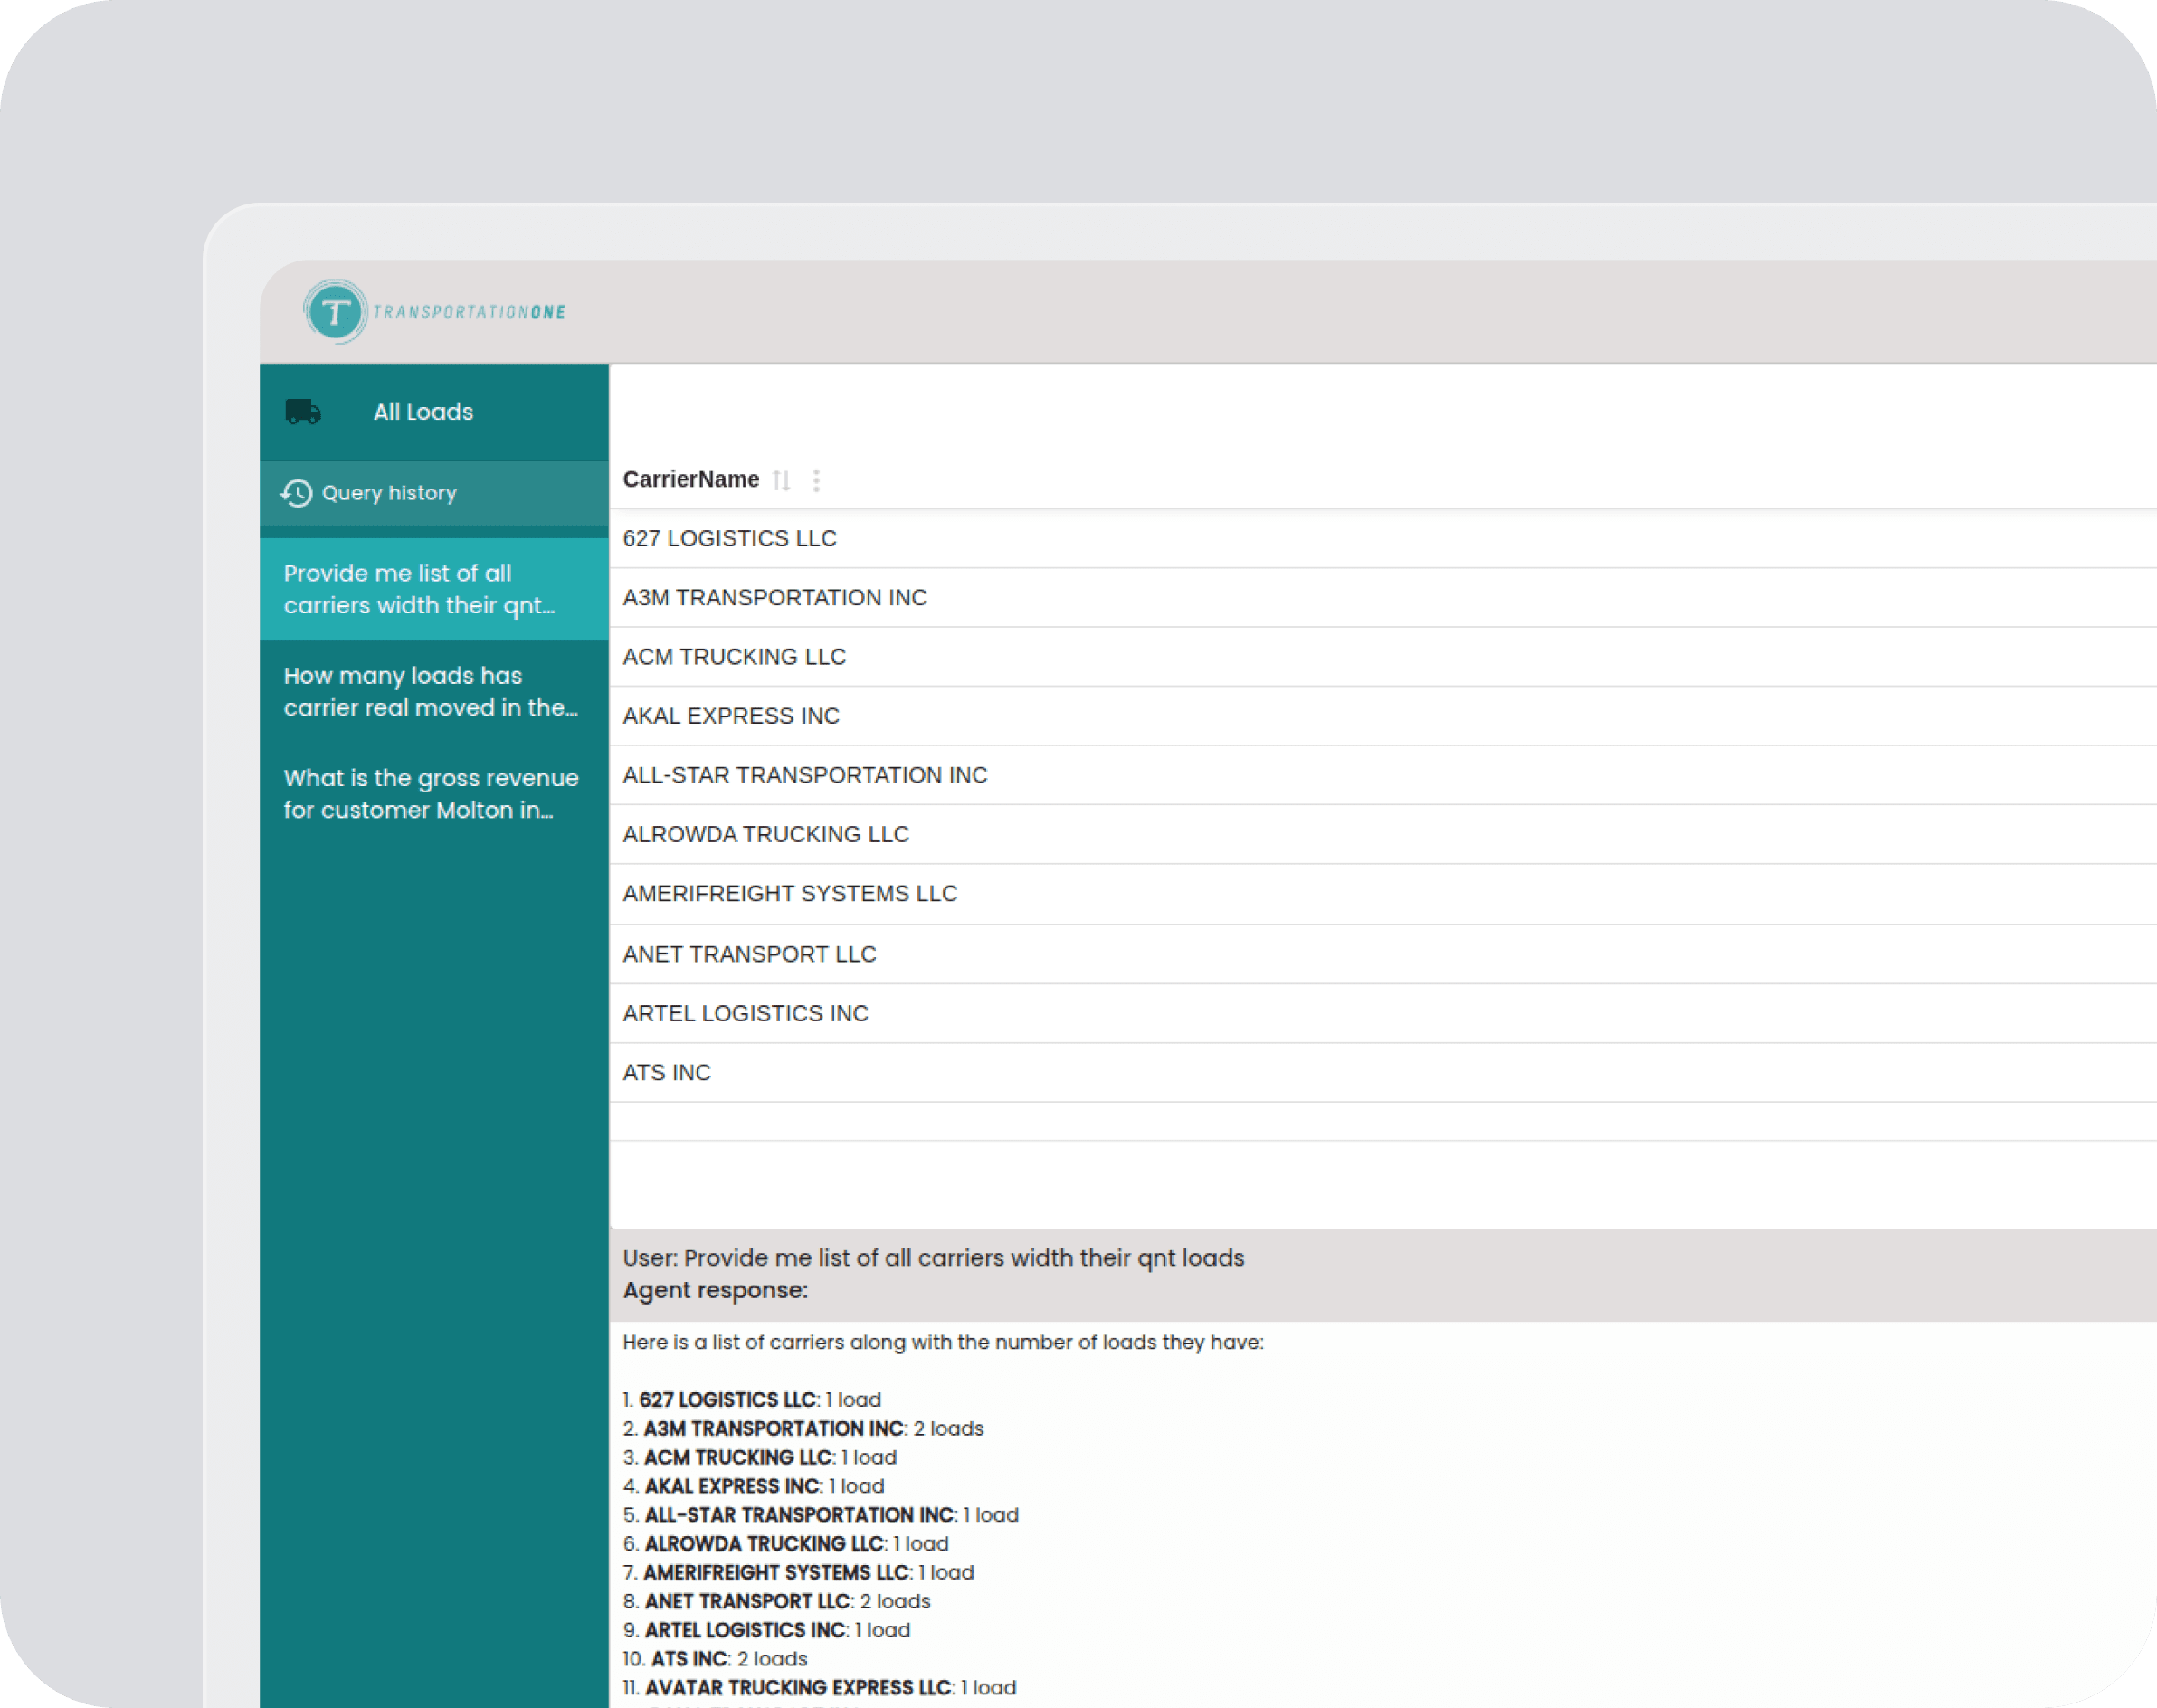Select the ATS INC table row

click(x=666, y=1073)
